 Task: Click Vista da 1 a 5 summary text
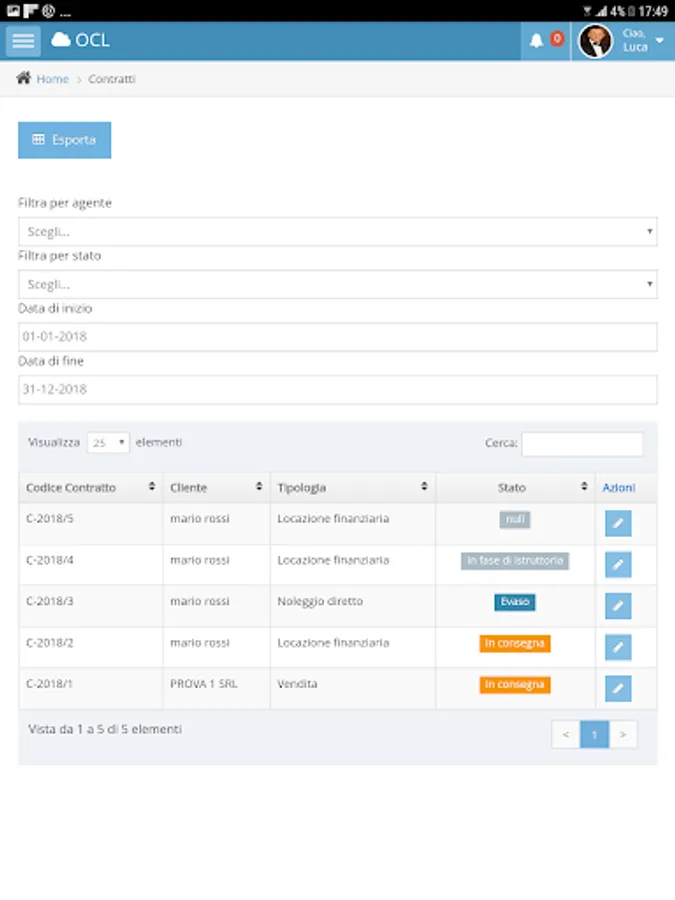105,730
